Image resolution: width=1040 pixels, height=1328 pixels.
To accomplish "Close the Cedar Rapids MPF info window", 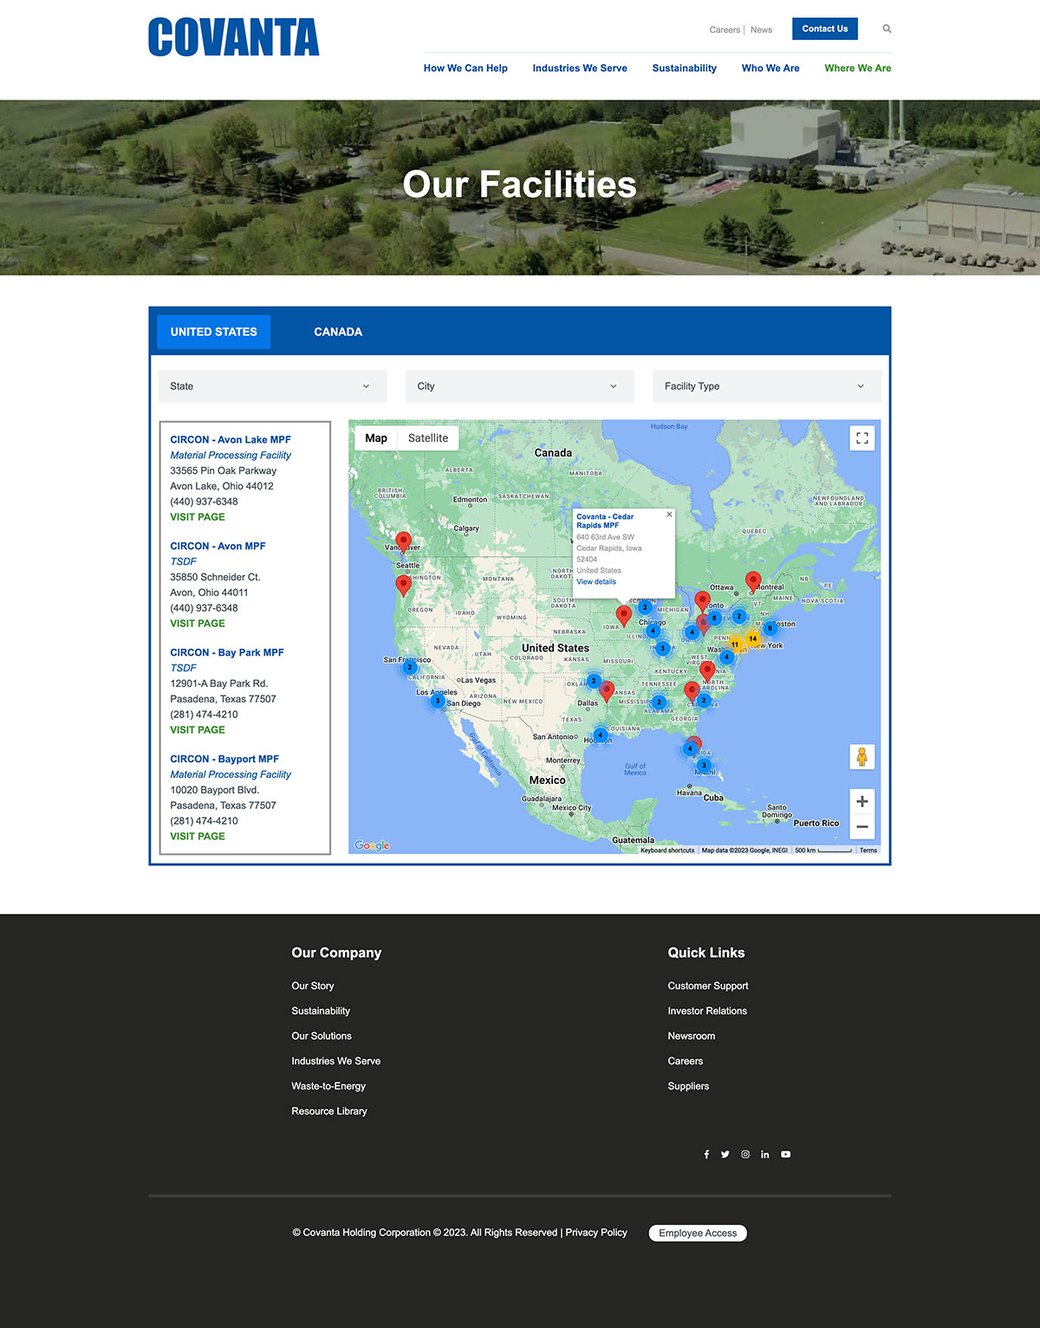I will (669, 514).
